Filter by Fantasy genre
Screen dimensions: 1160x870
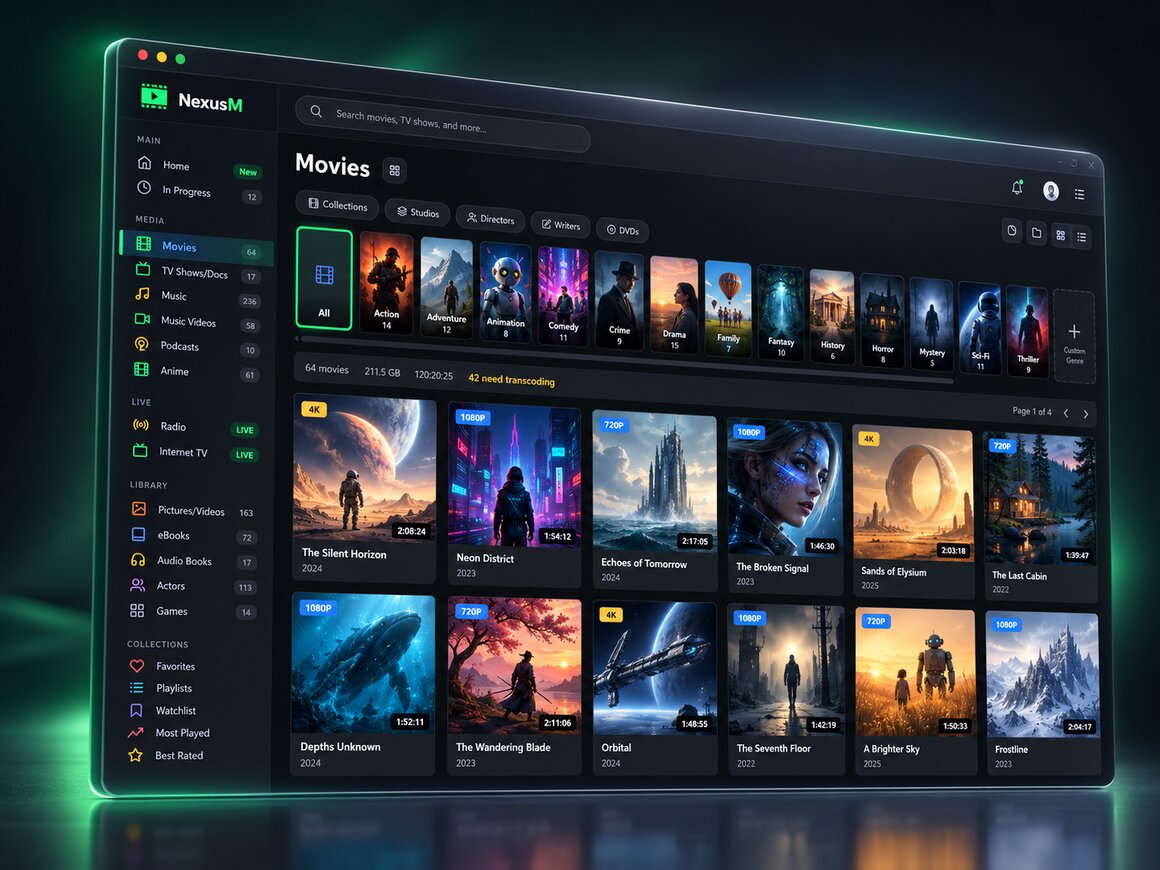point(781,314)
